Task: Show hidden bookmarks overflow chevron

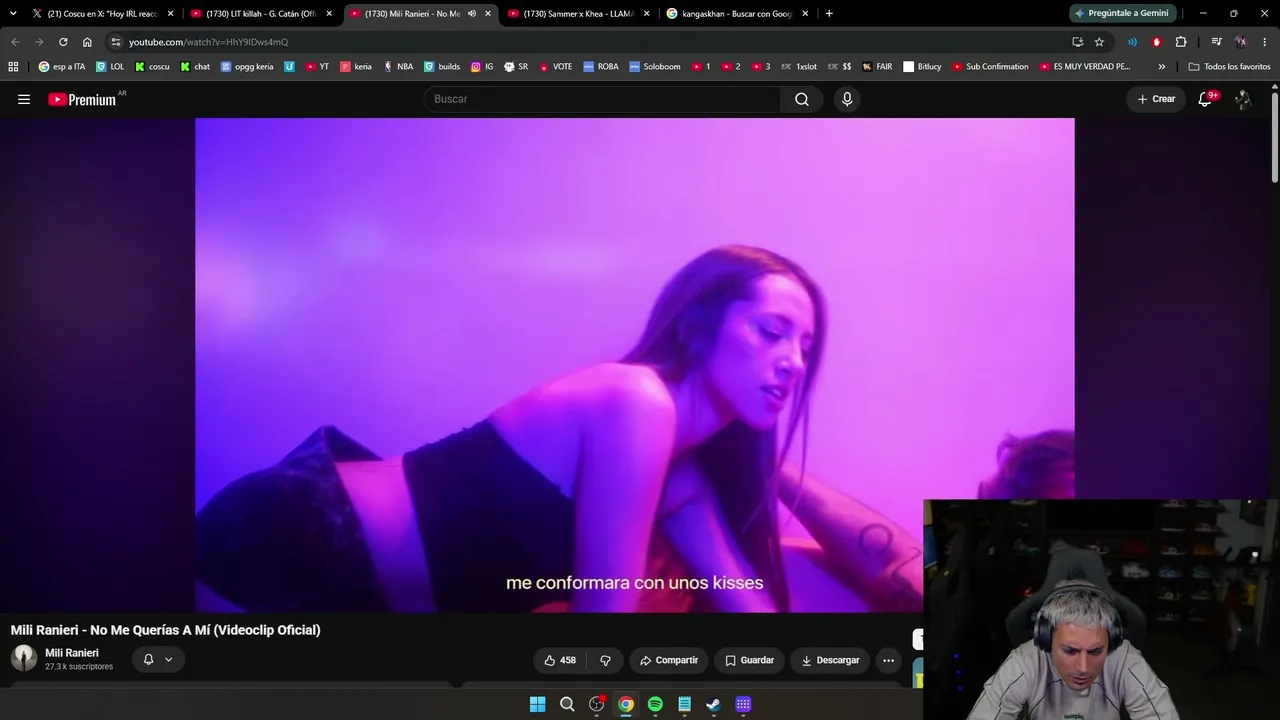Action: click(x=1161, y=67)
